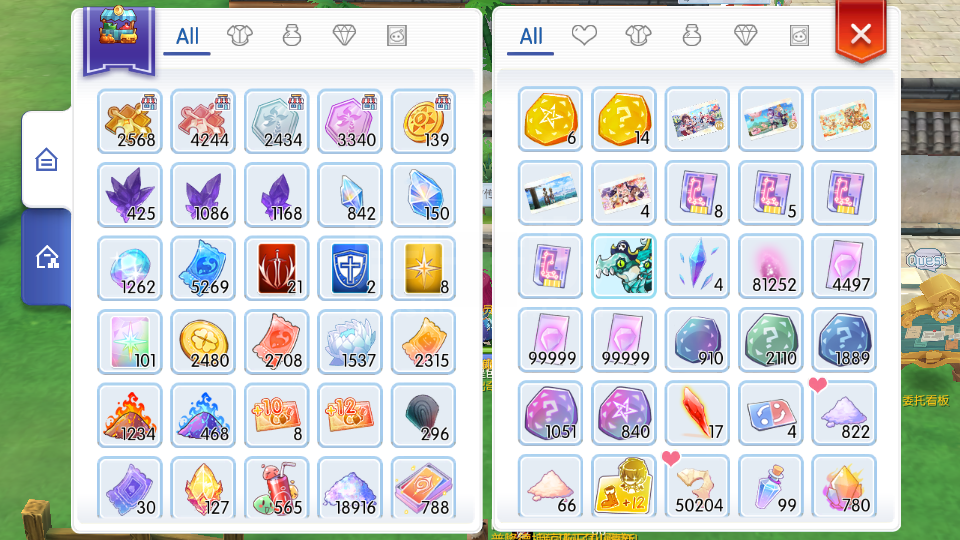Select the purple crystal cluster with 425
The image size is (960, 540).
pyautogui.click(x=130, y=195)
